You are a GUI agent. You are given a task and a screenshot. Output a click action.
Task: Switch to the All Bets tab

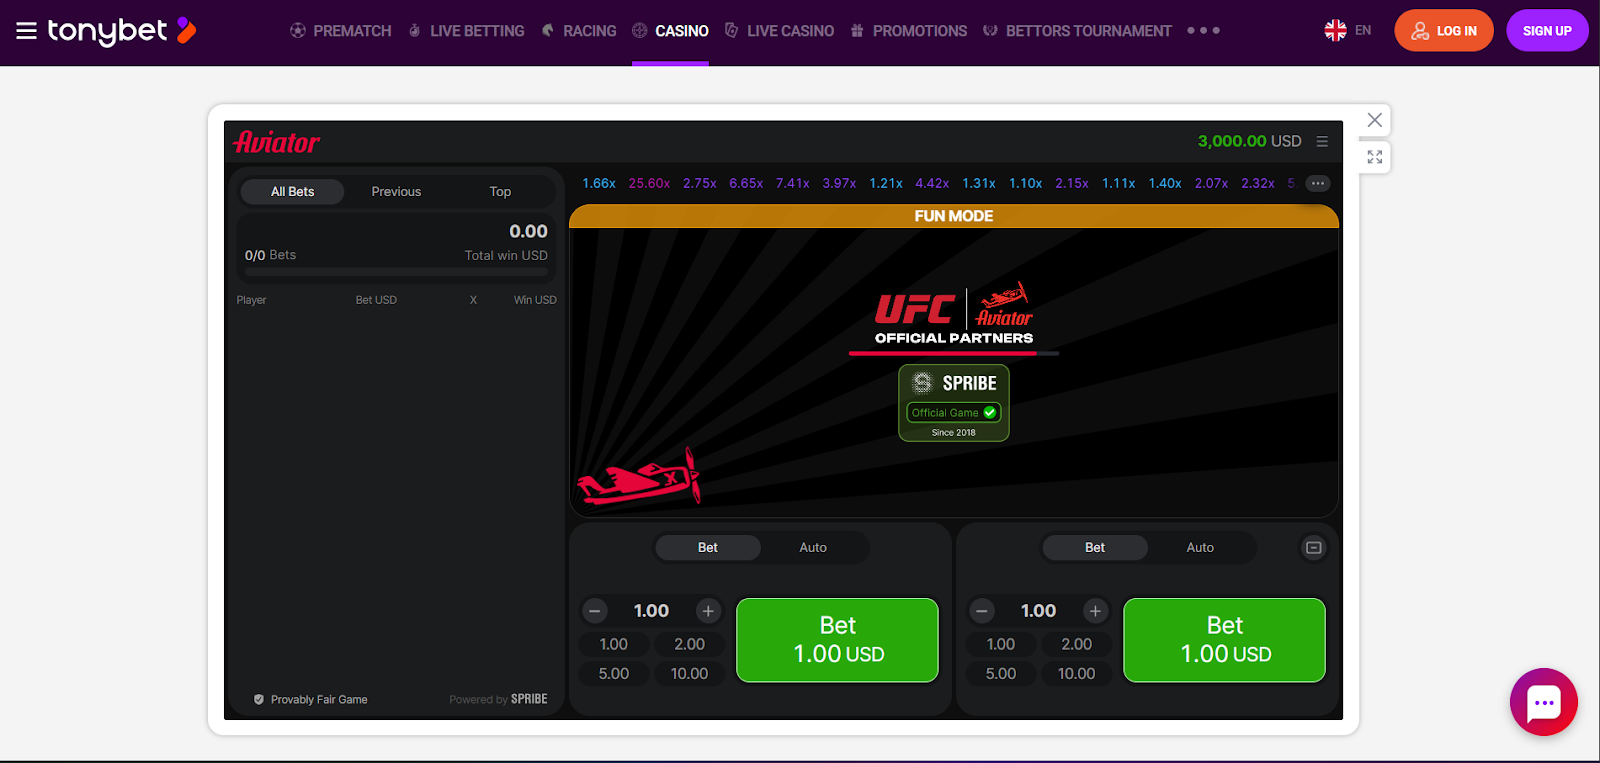pyautogui.click(x=292, y=192)
